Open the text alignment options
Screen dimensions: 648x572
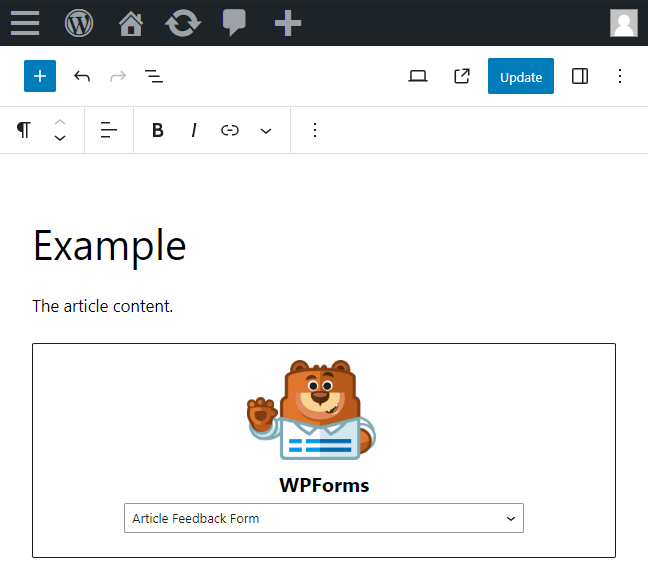pyautogui.click(x=109, y=130)
